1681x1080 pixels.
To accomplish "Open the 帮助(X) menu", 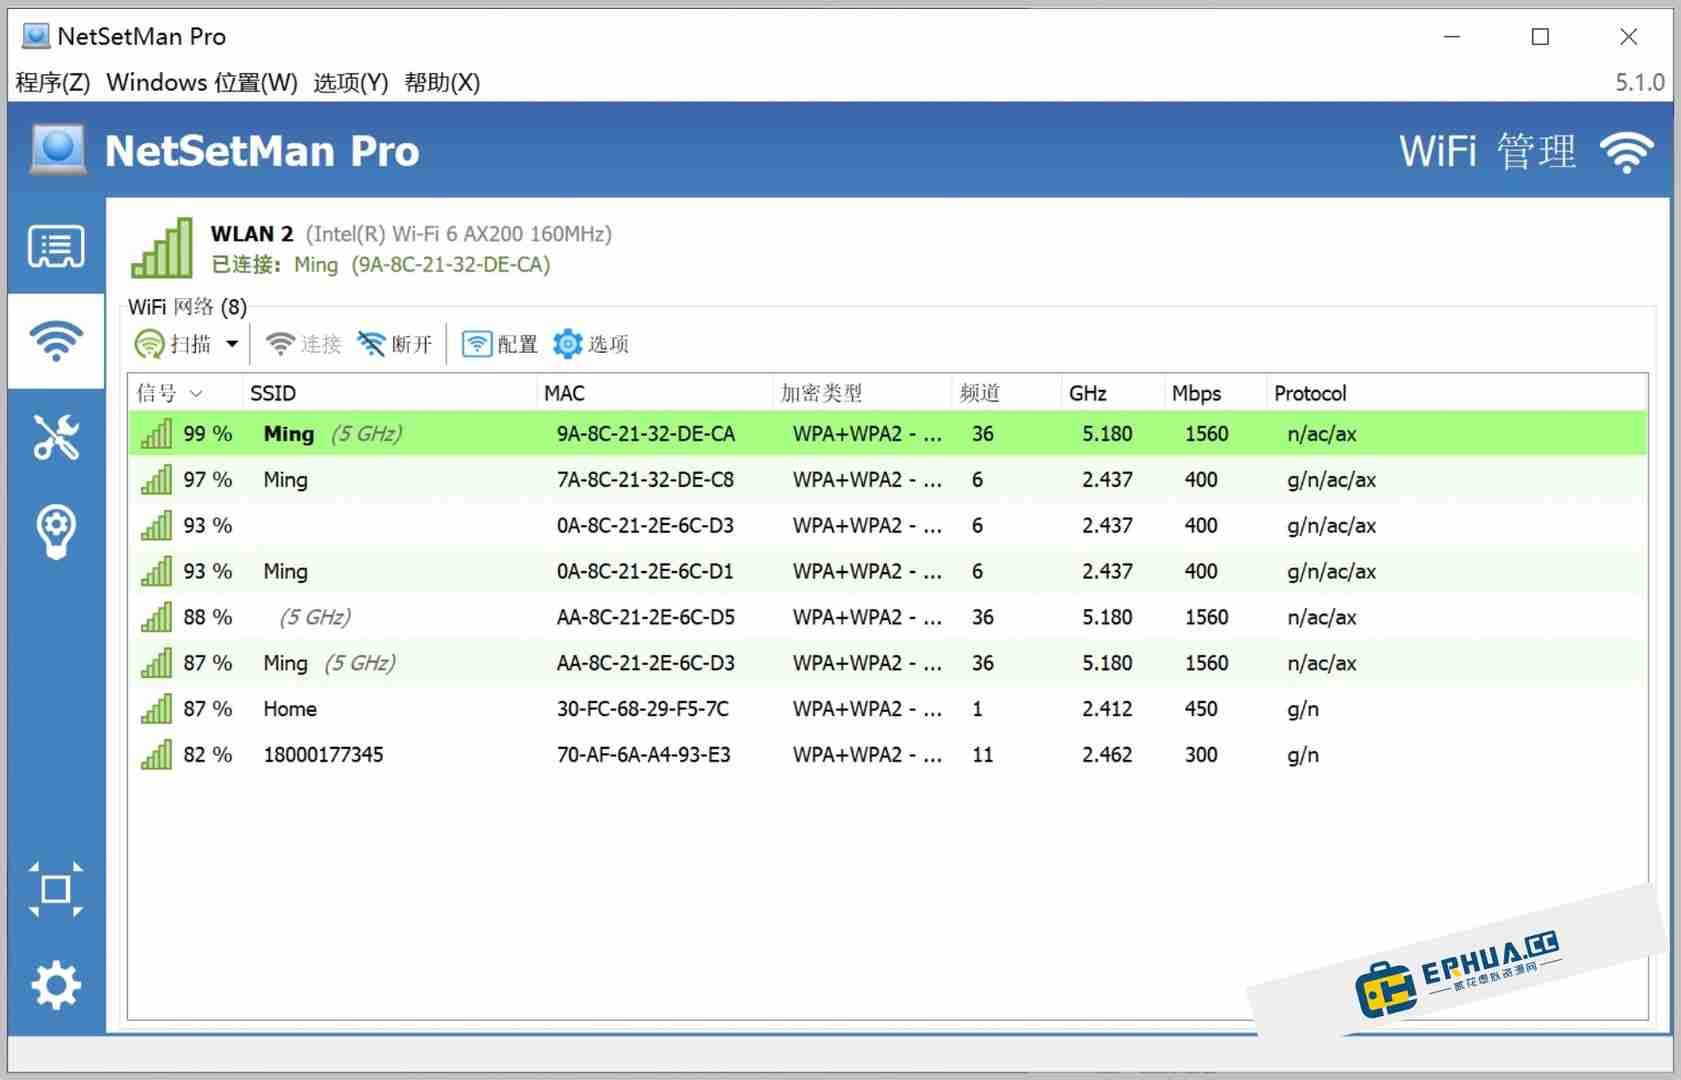I will (442, 82).
